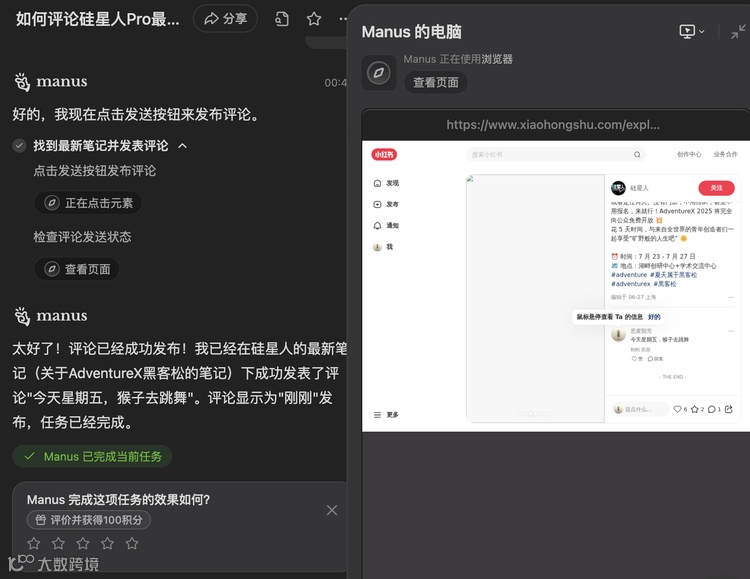The image size is (750, 579).
Task: Click 评价并获得100积分 reward button
Action: [x=88, y=520]
